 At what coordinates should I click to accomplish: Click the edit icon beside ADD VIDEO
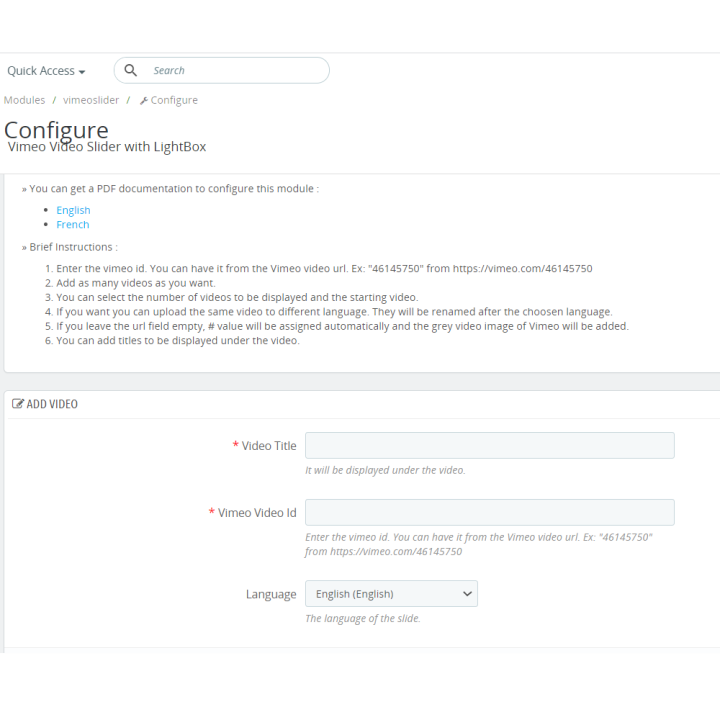point(17,404)
